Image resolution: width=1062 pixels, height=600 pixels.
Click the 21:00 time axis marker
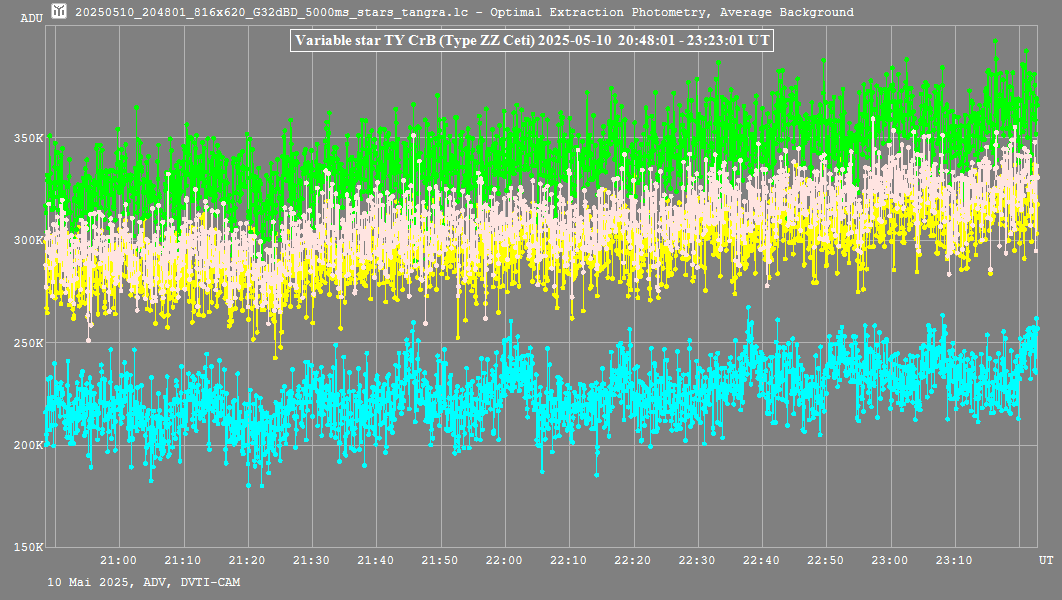point(119,560)
